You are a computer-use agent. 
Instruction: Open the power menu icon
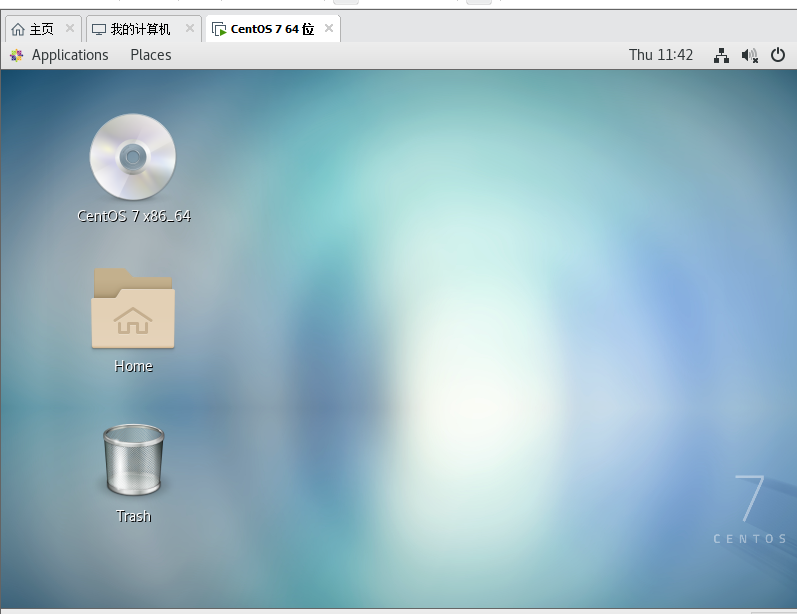click(778, 55)
